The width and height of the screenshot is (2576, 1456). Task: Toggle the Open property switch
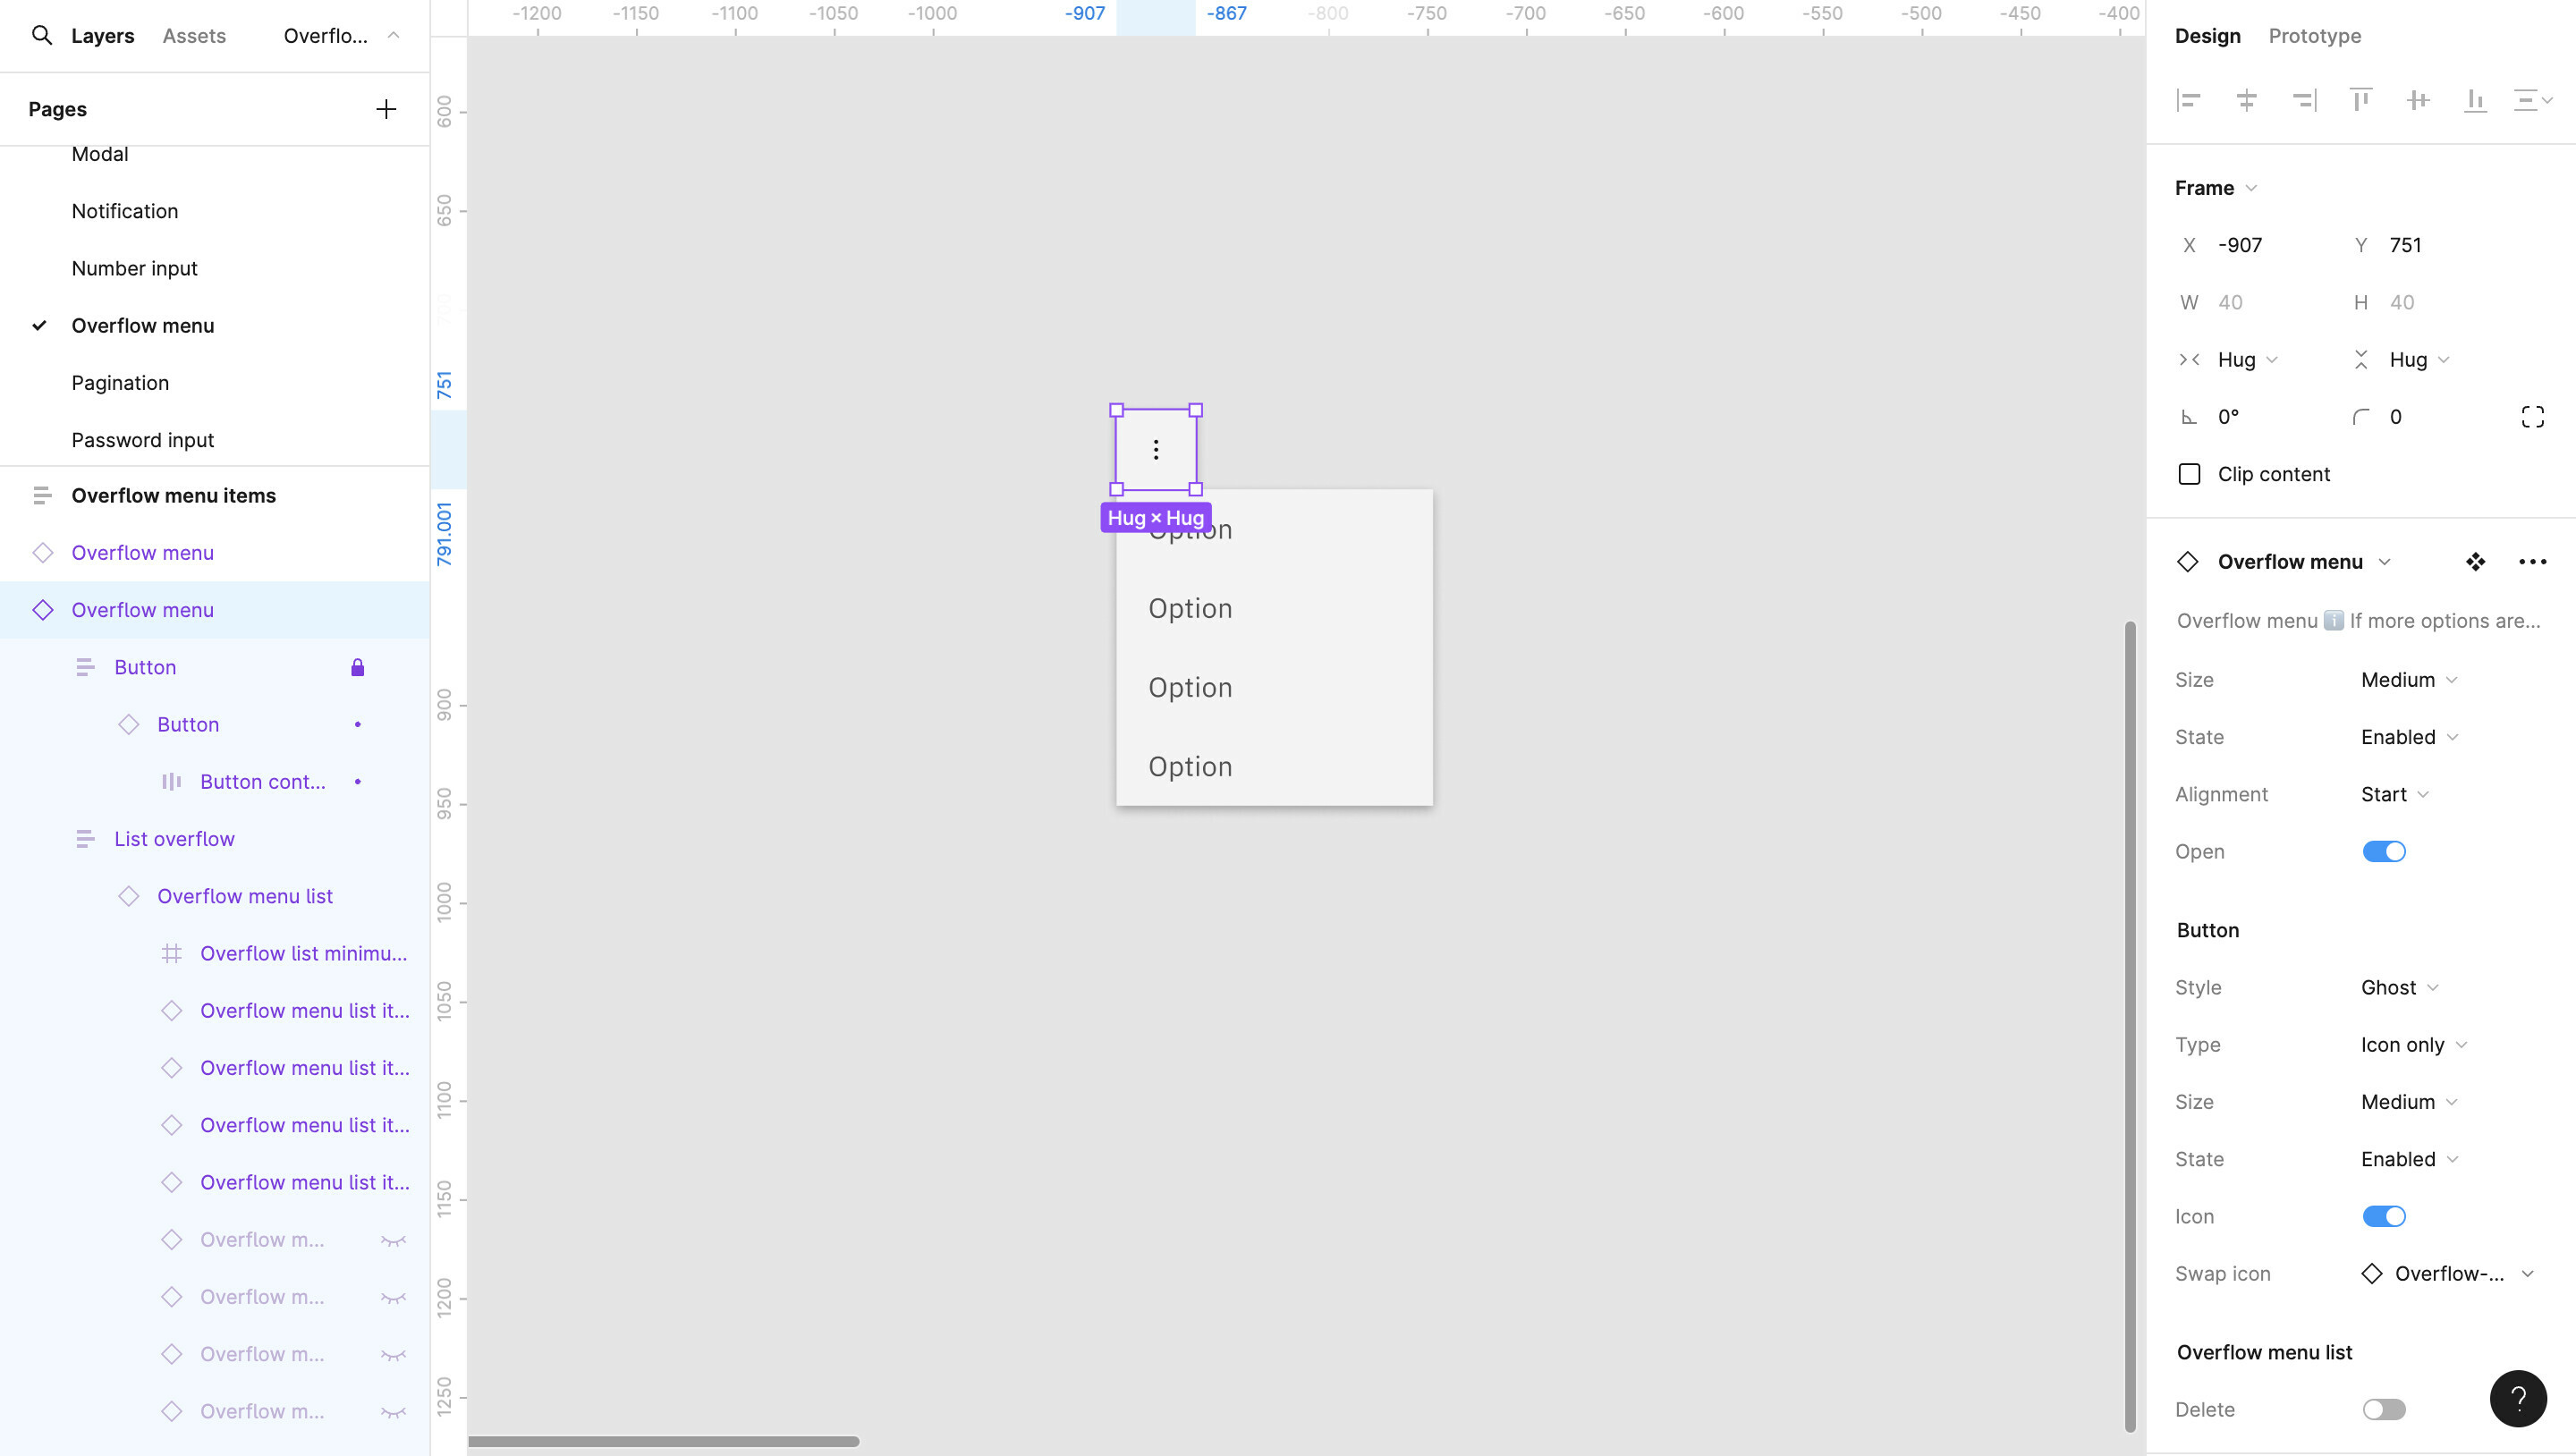tap(2384, 852)
